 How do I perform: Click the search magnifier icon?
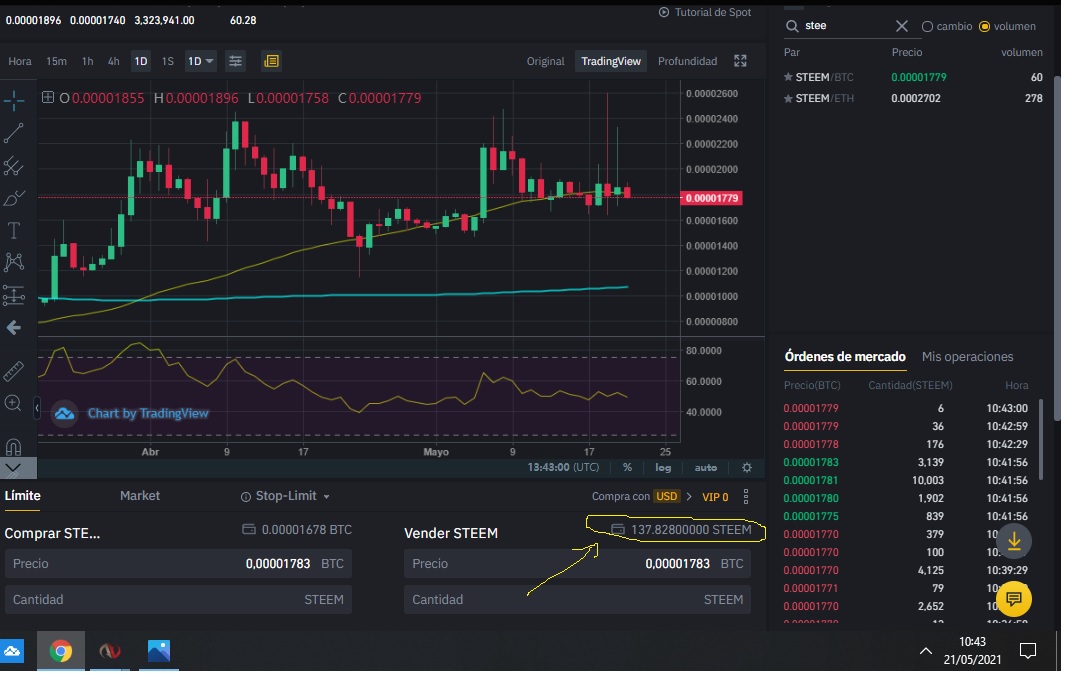click(792, 26)
